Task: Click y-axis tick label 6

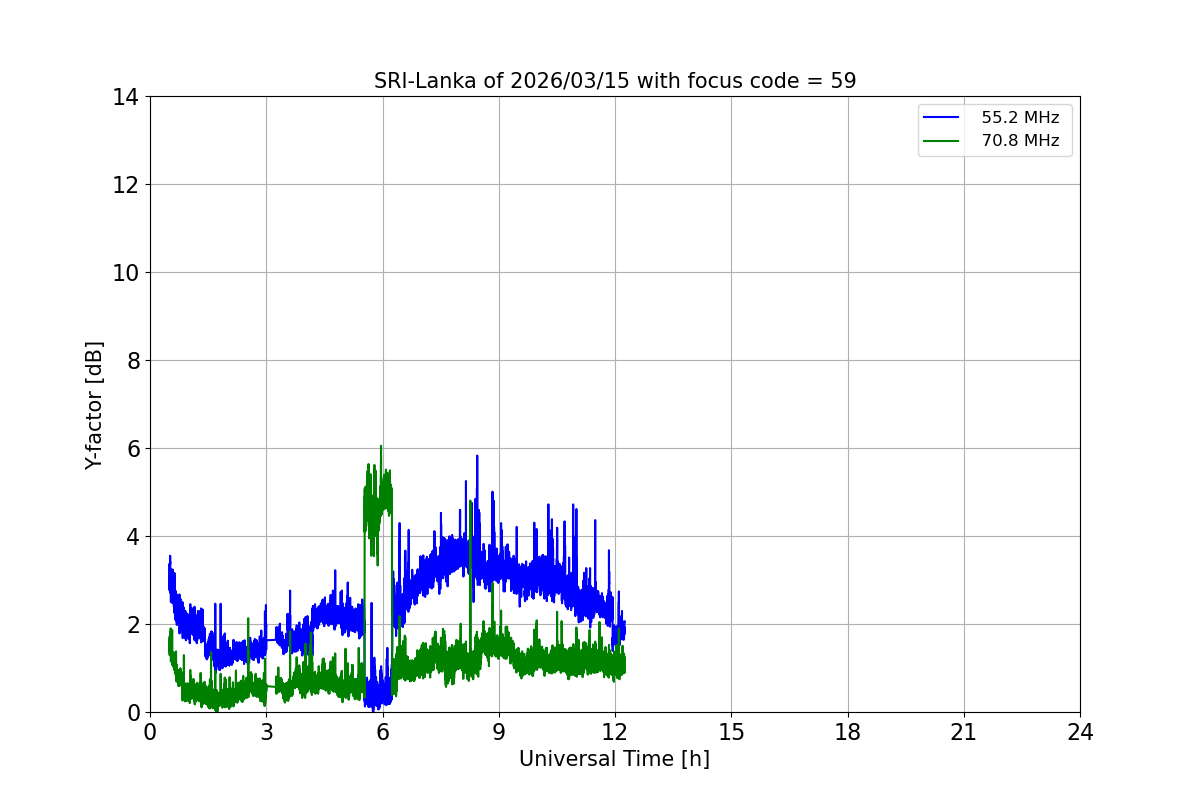Action: (131, 449)
